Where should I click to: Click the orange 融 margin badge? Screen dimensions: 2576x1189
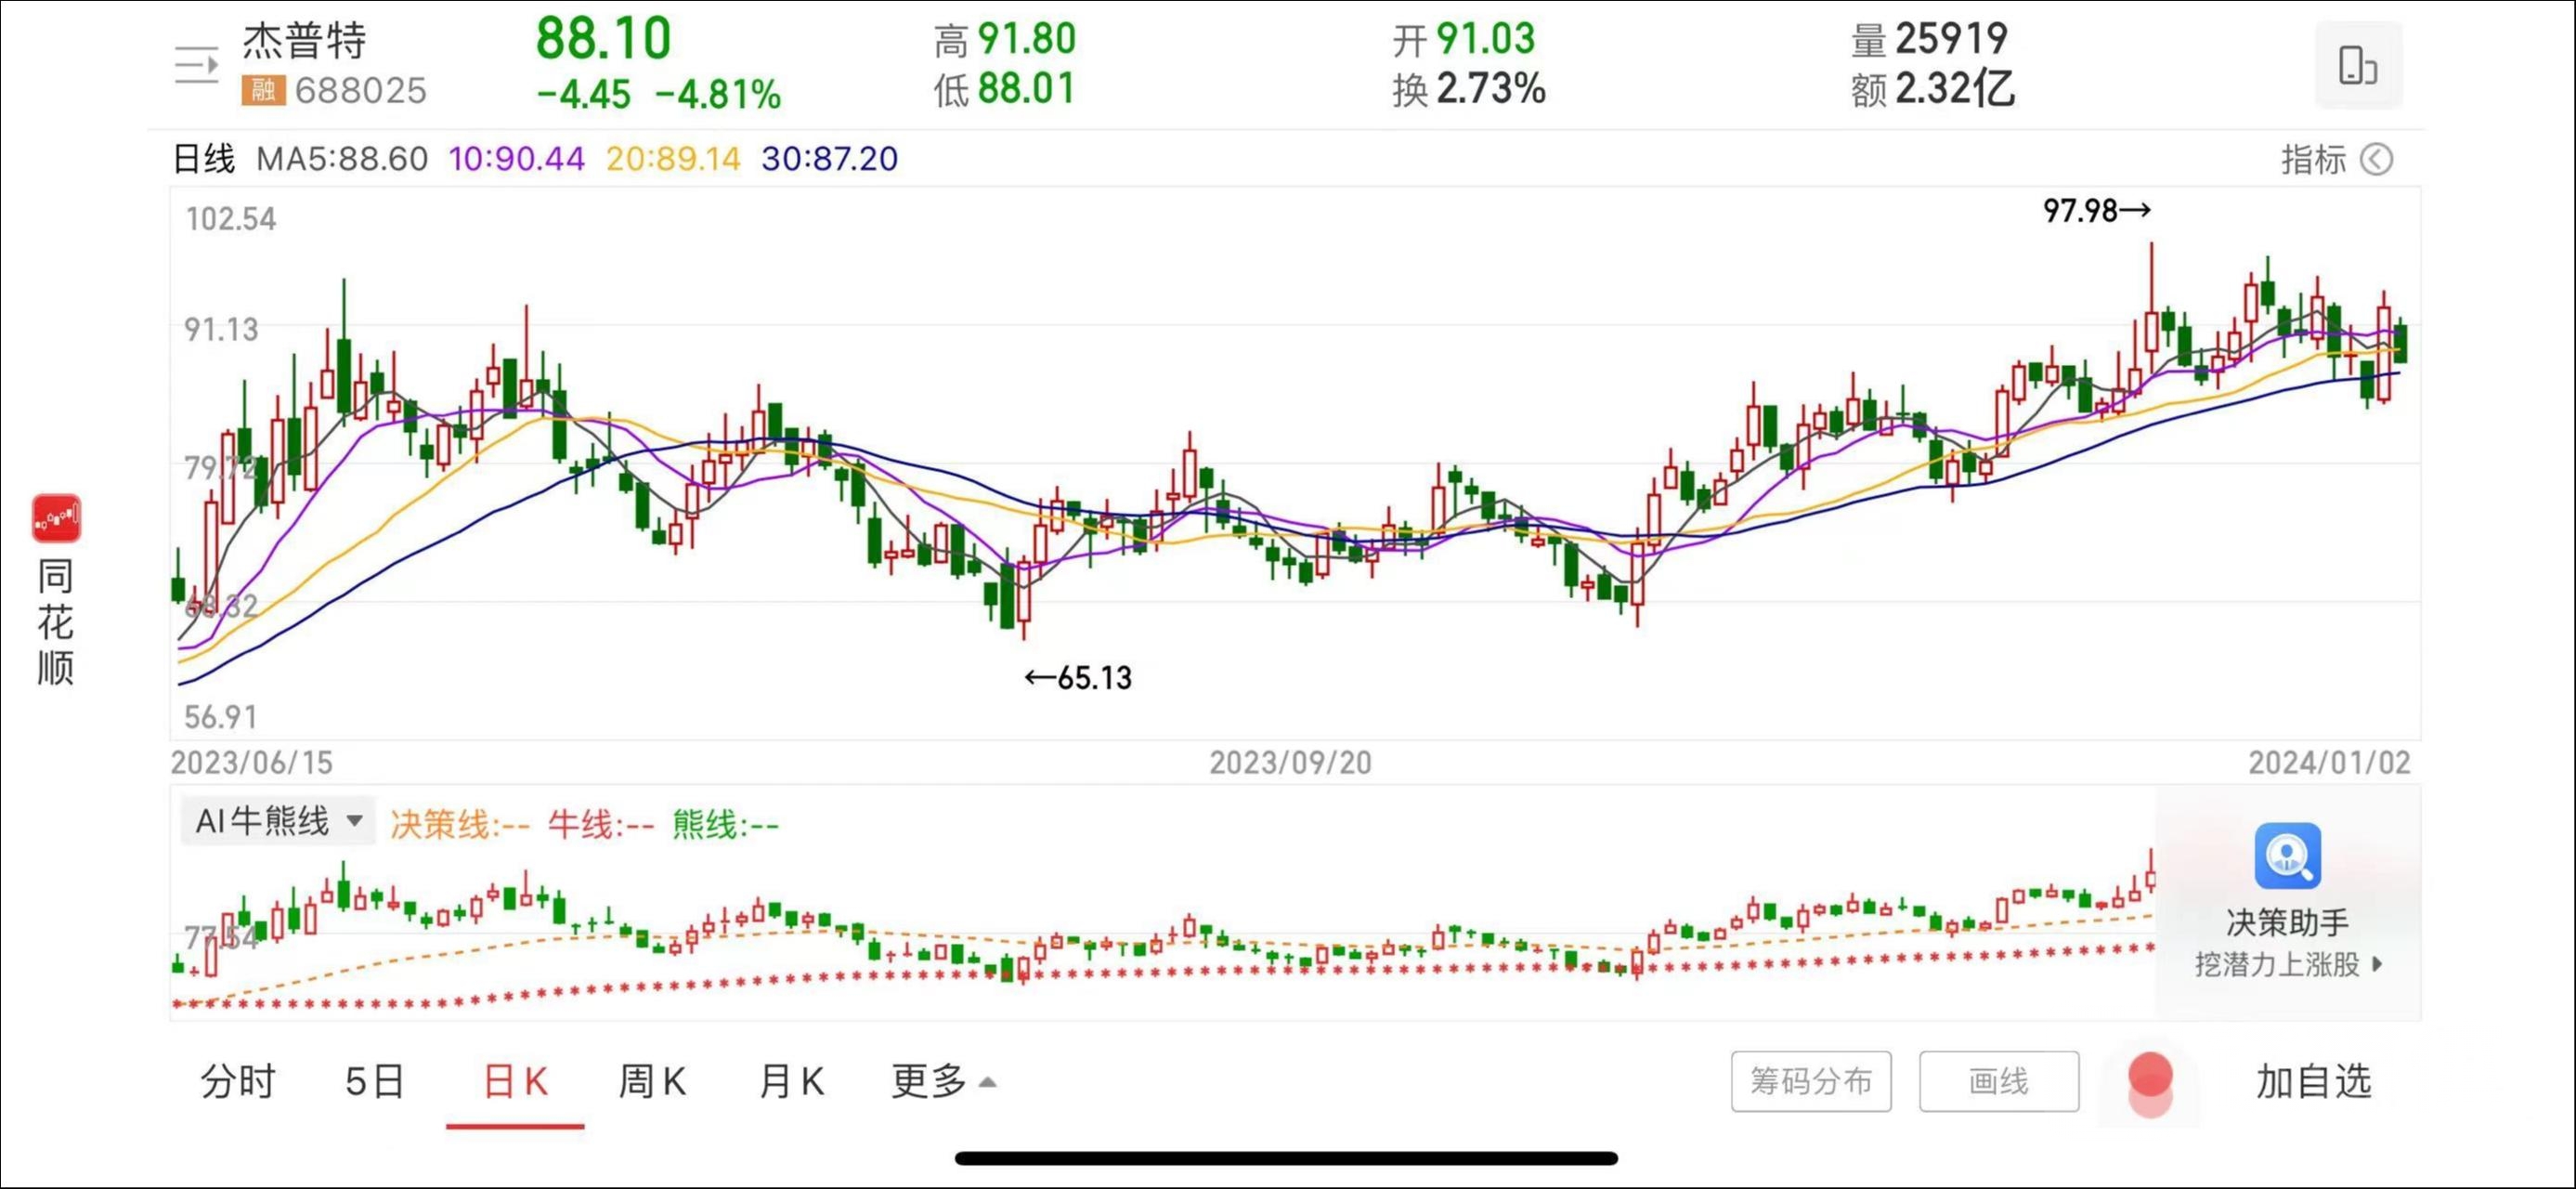(263, 91)
